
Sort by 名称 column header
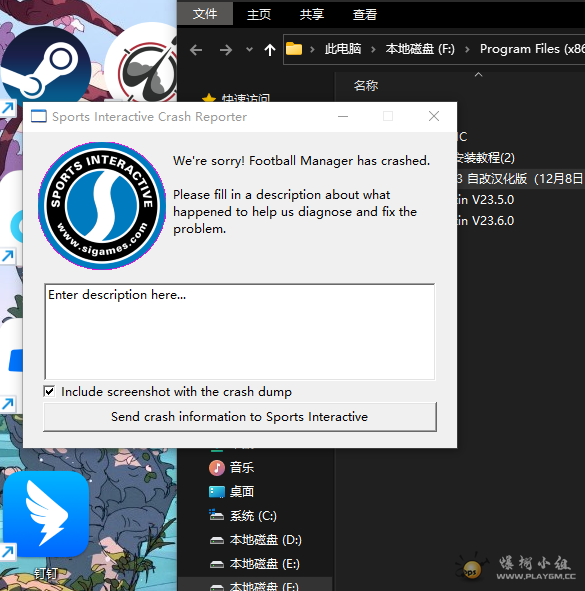[x=366, y=86]
